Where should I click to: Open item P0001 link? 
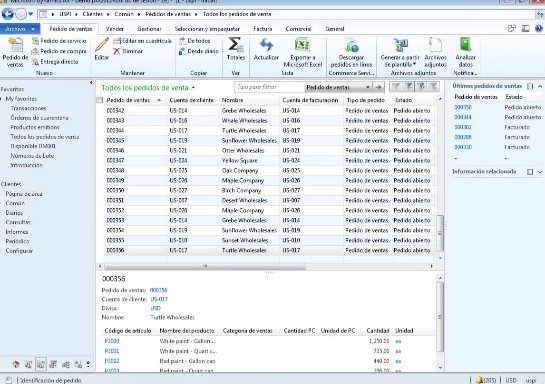[x=112, y=351]
